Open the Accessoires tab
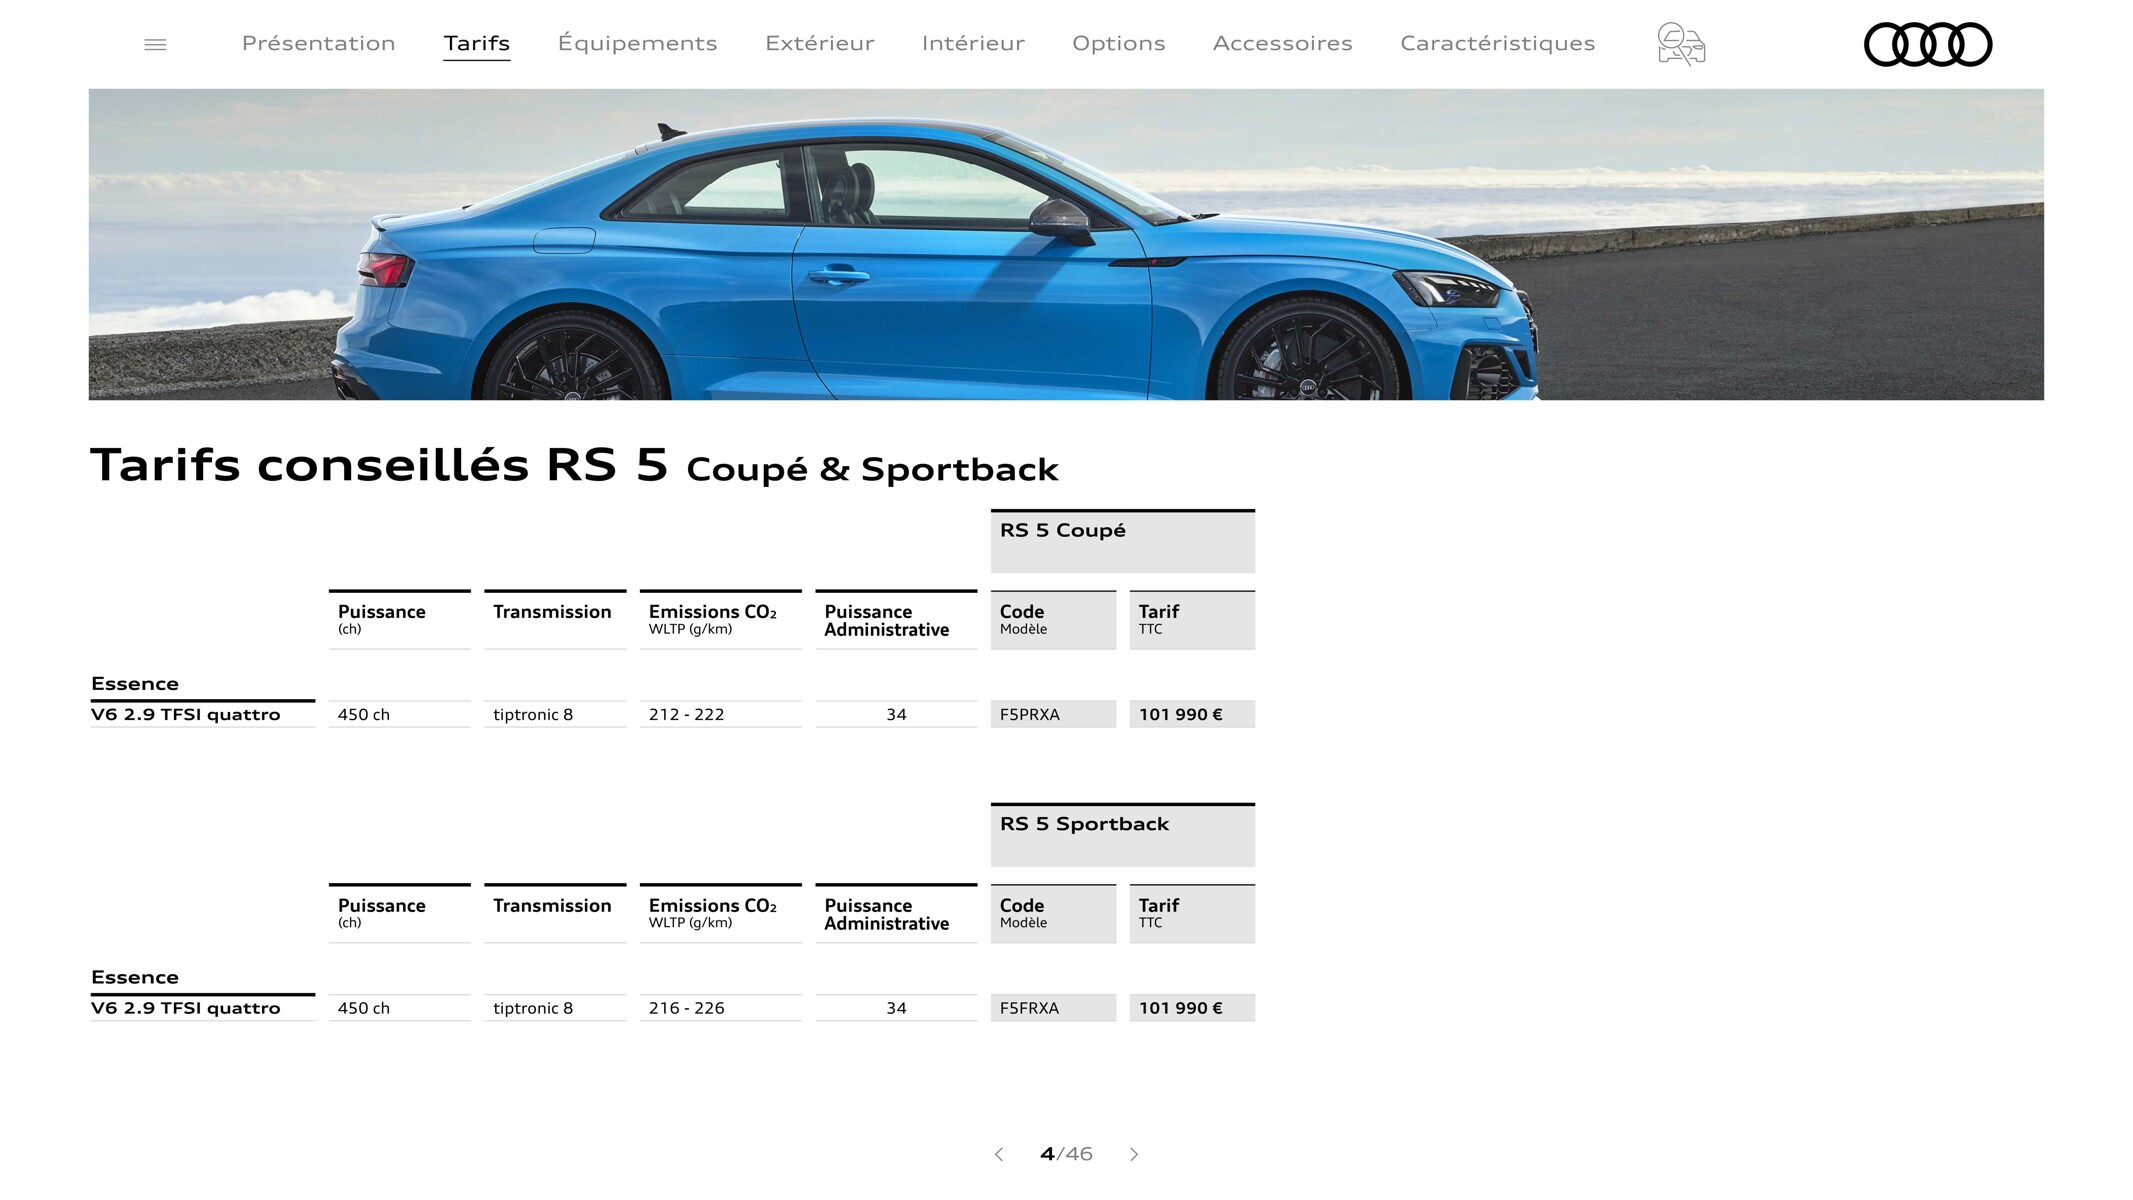Viewport: 2133px width, 1200px height. tap(1282, 43)
